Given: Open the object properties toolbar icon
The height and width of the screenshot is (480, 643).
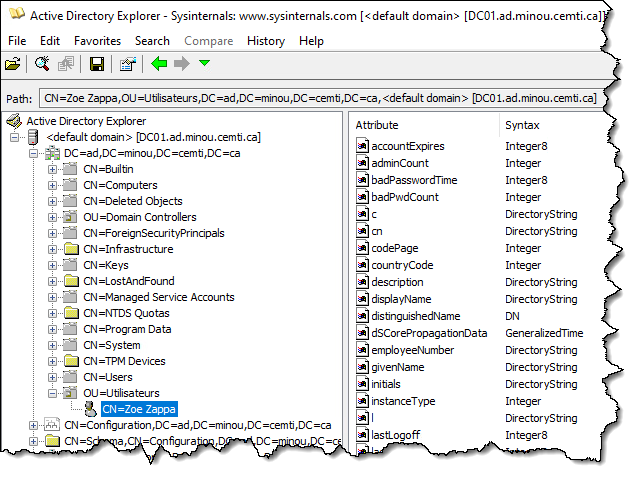Looking at the screenshot, I should [128, 64].
